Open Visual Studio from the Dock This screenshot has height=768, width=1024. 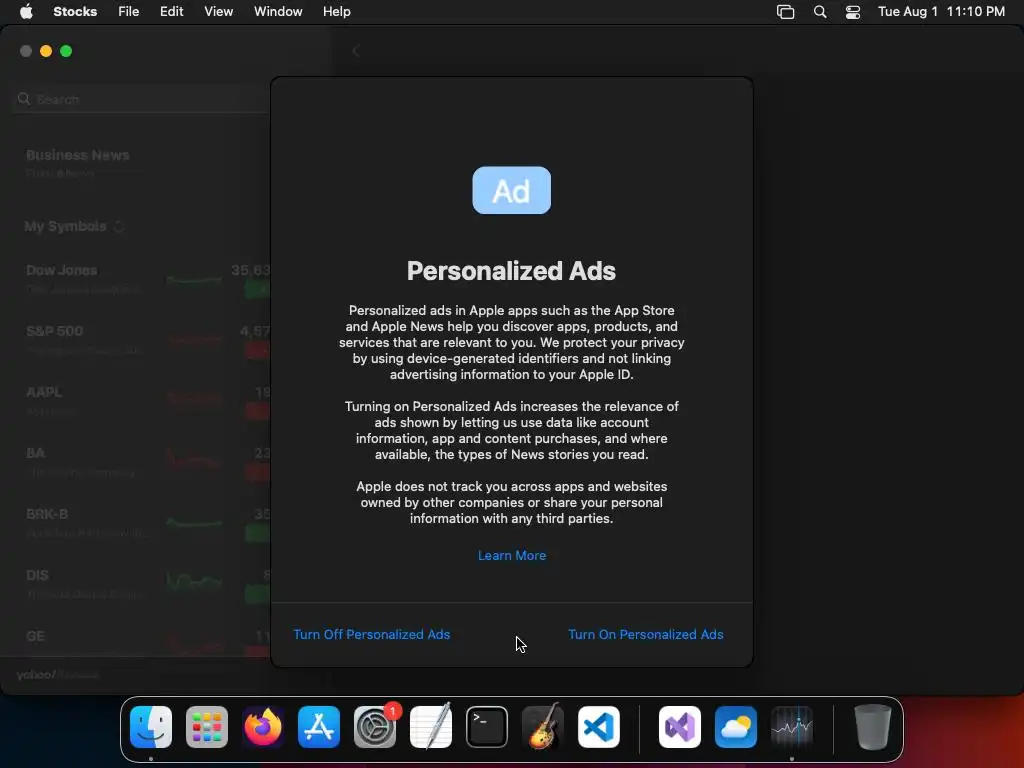[680, 727]
